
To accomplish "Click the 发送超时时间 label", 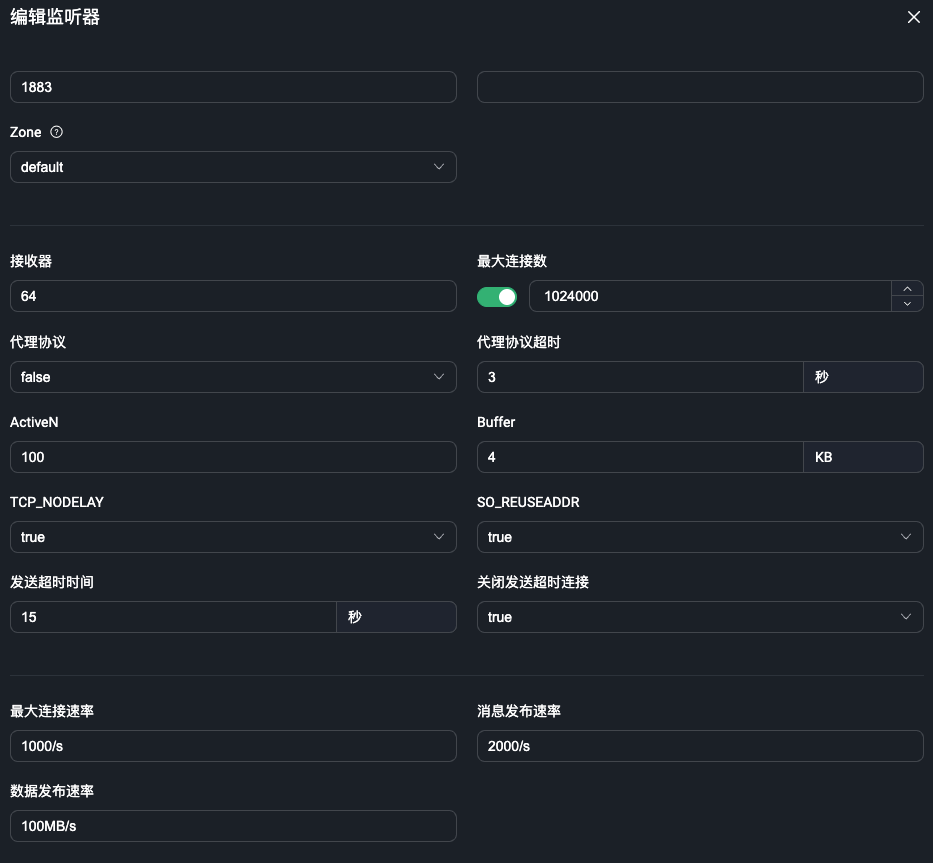I will coord(52,582).
